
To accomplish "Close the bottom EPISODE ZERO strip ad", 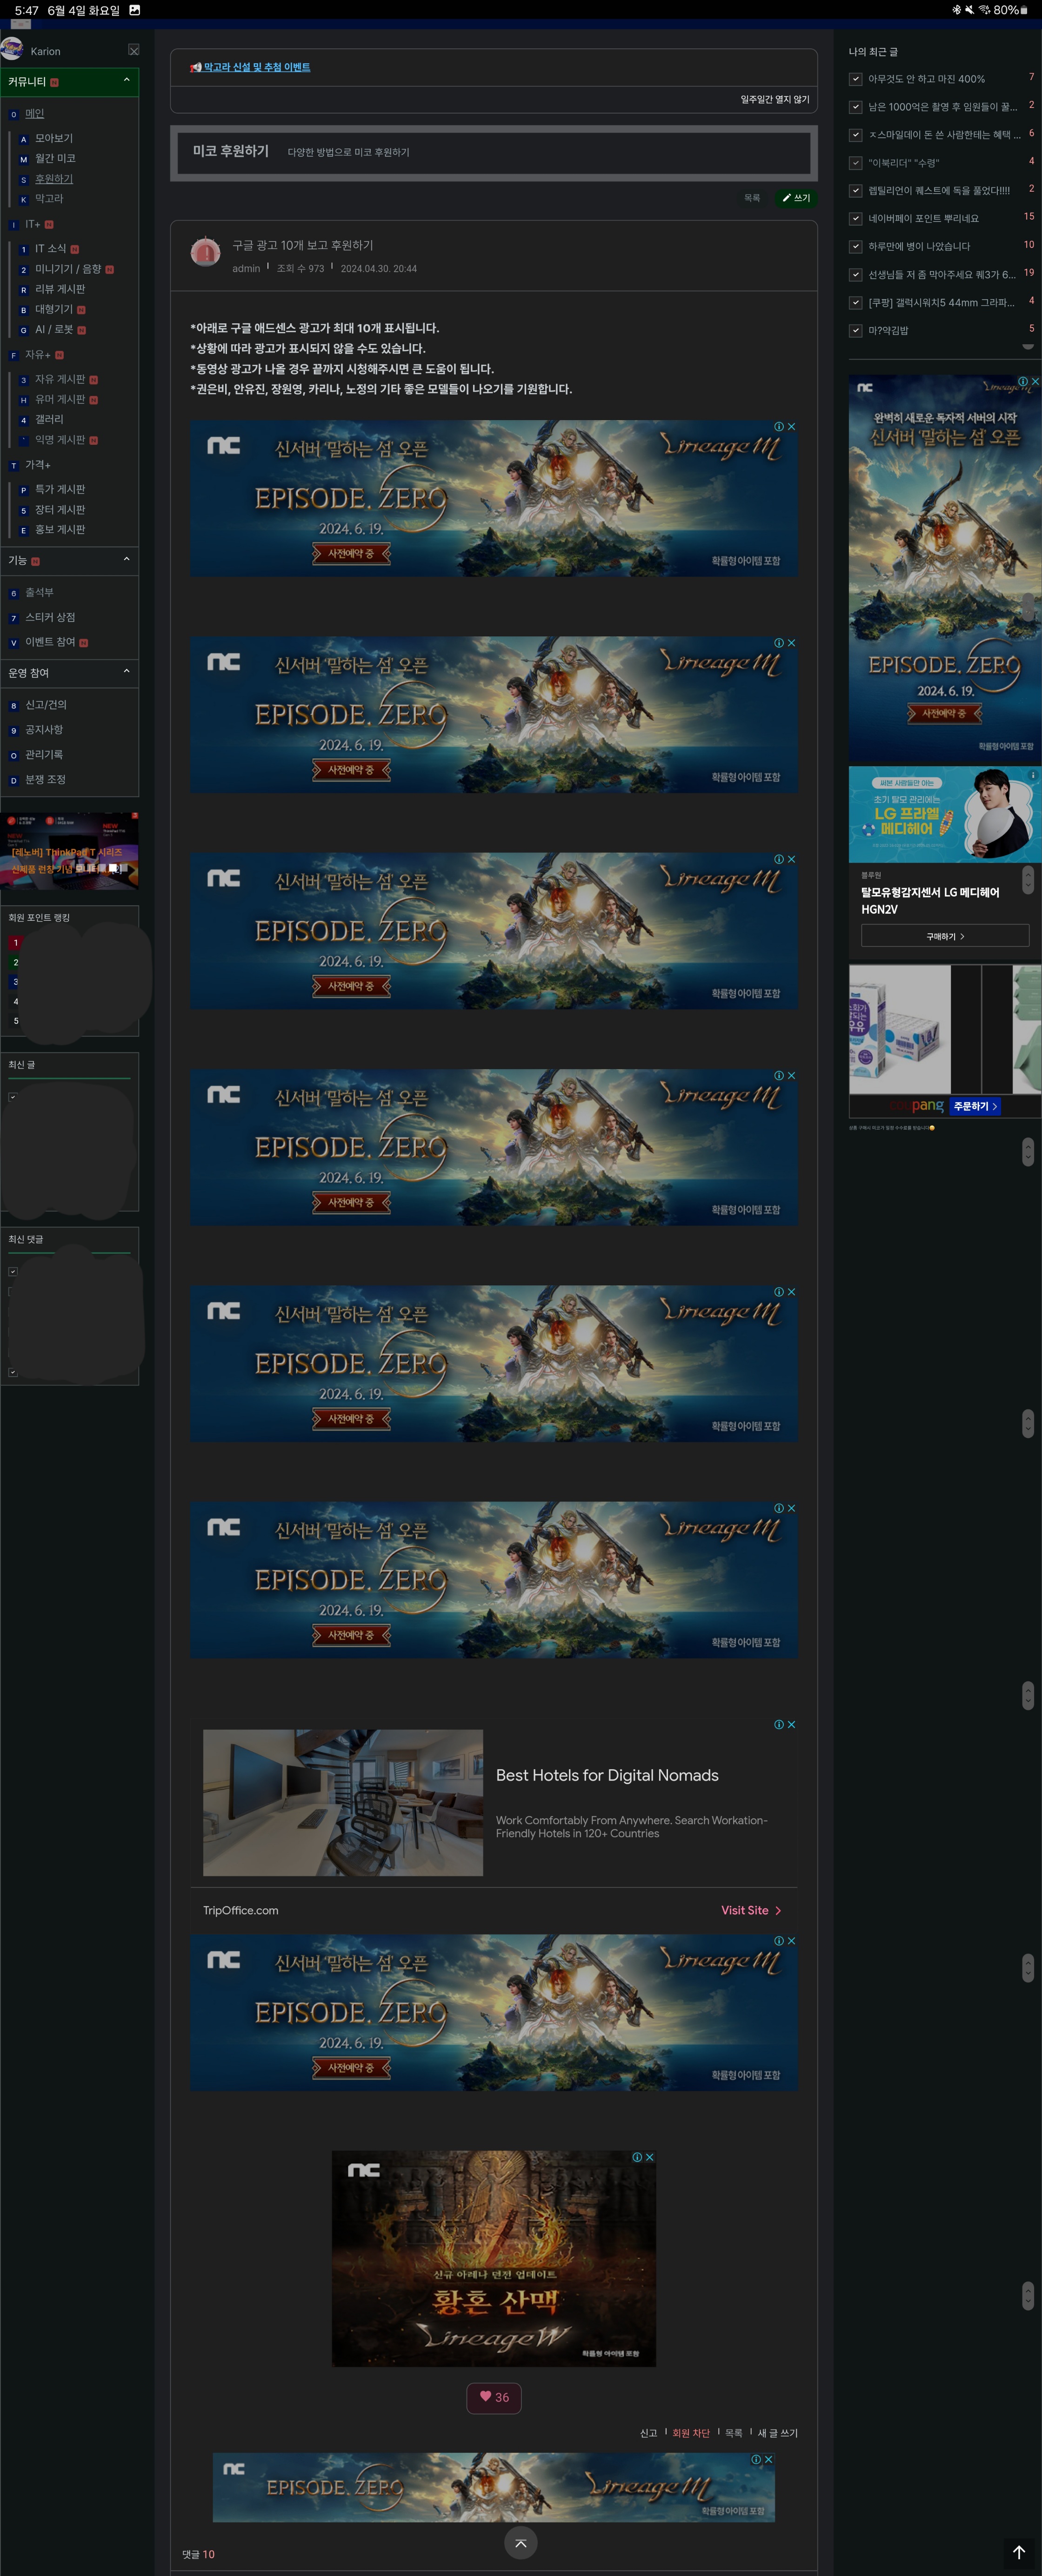I will tap(768, 2459).
